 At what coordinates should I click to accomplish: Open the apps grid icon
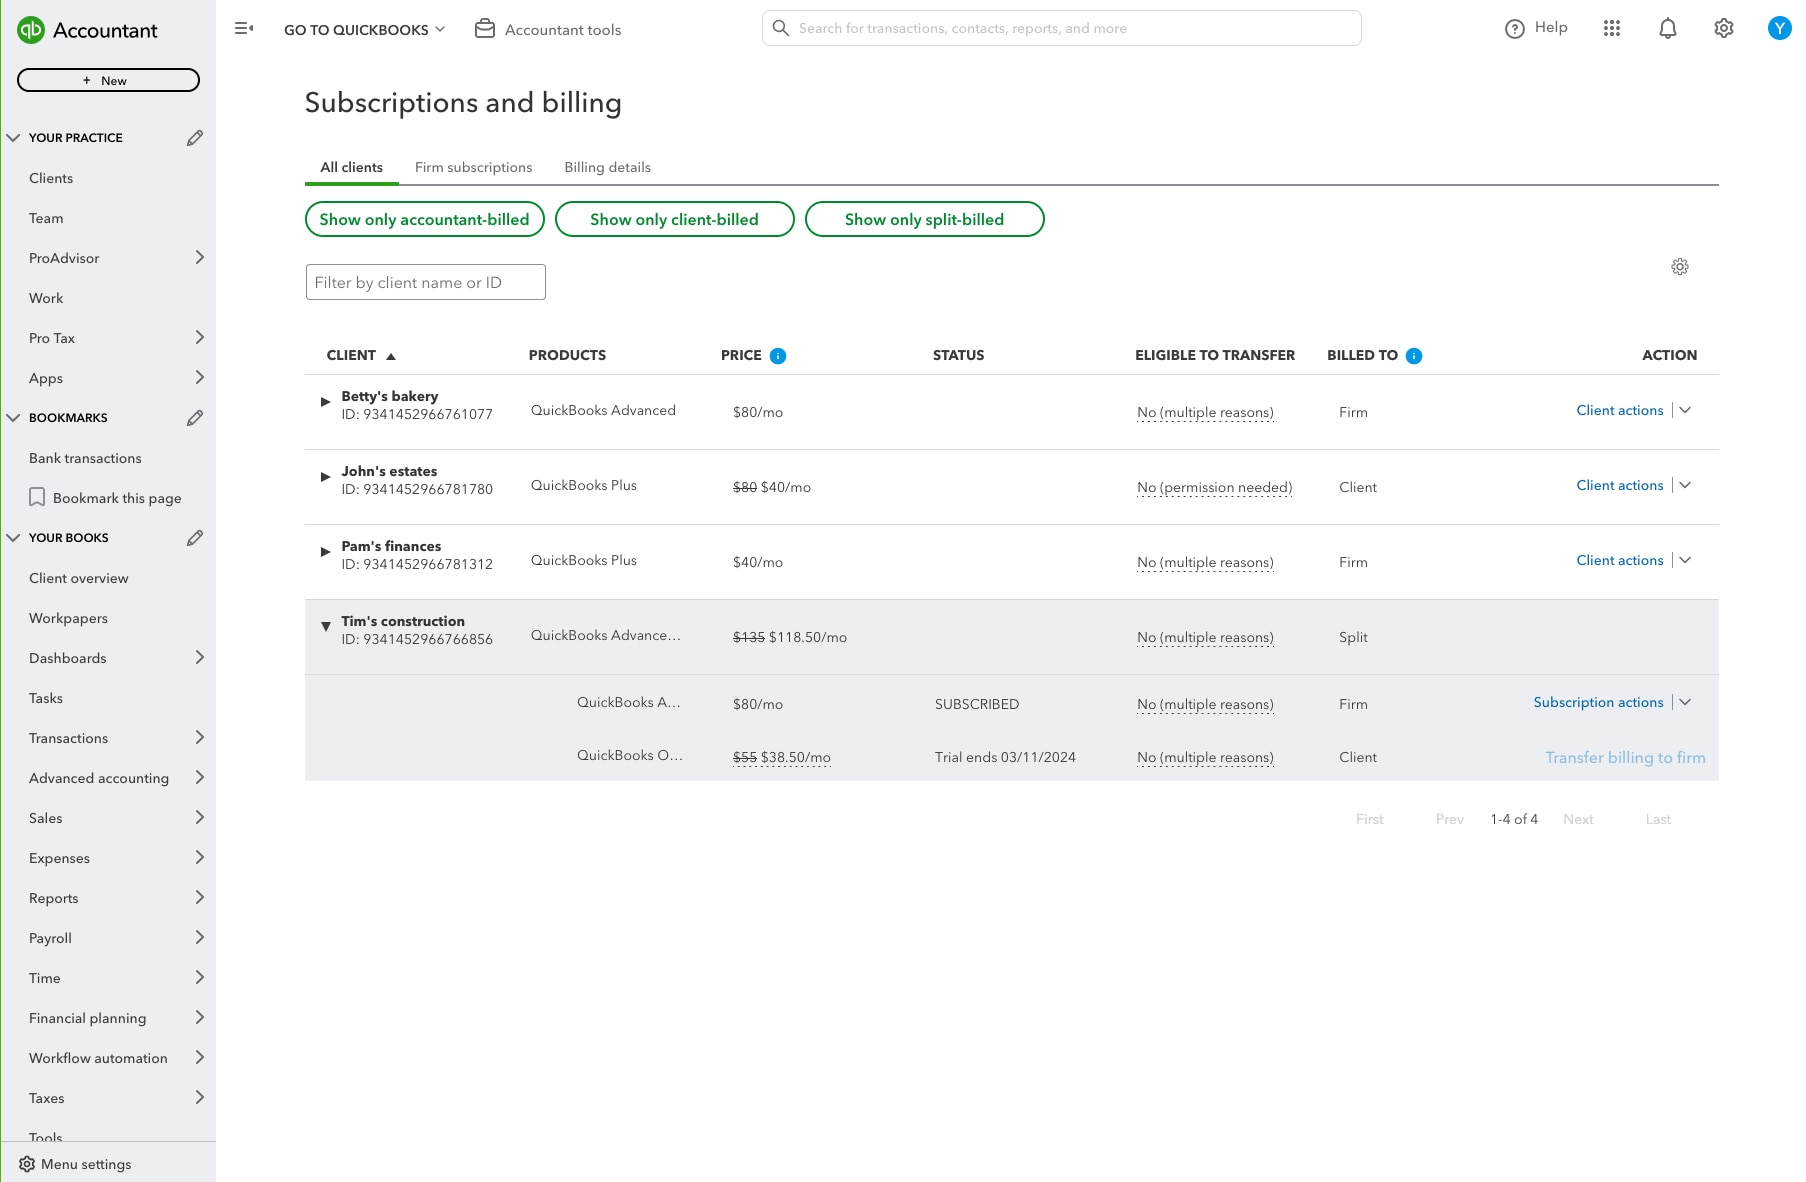point(1612,28)
